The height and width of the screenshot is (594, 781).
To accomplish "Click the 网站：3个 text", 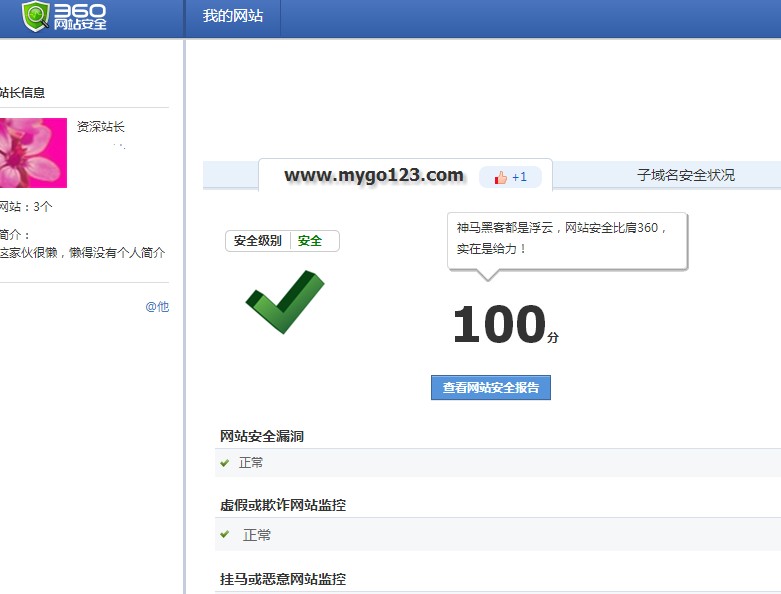I will point(26,206).
